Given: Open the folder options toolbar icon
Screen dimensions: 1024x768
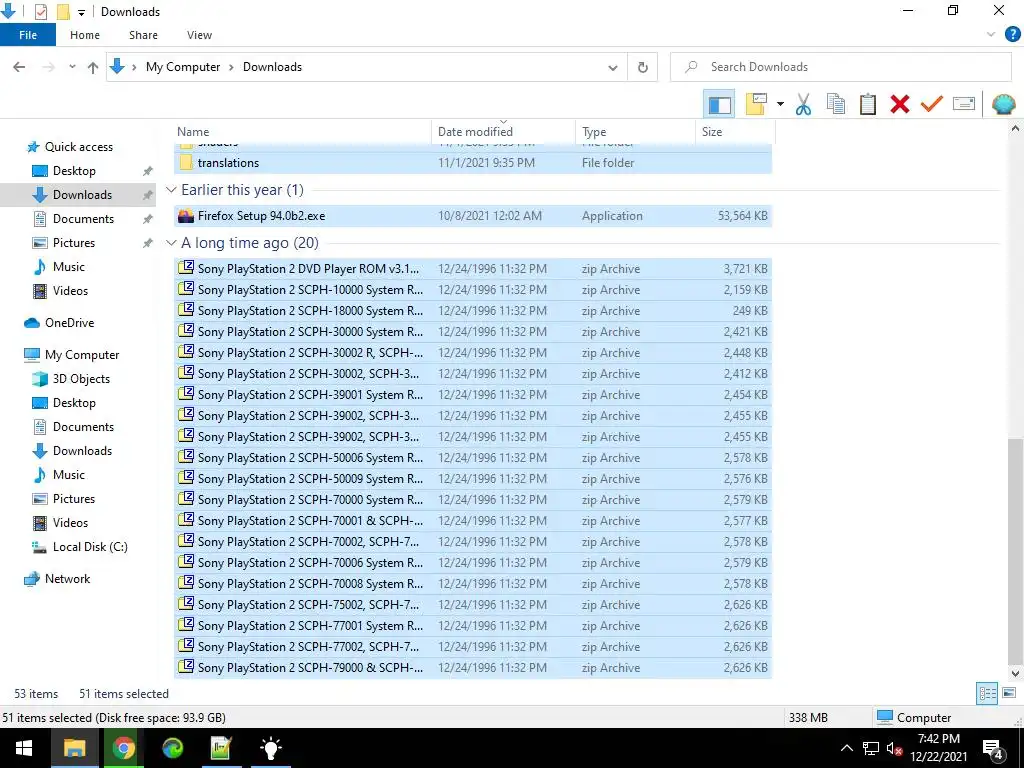Looking at the screenshot, I should tap(756, 104).
